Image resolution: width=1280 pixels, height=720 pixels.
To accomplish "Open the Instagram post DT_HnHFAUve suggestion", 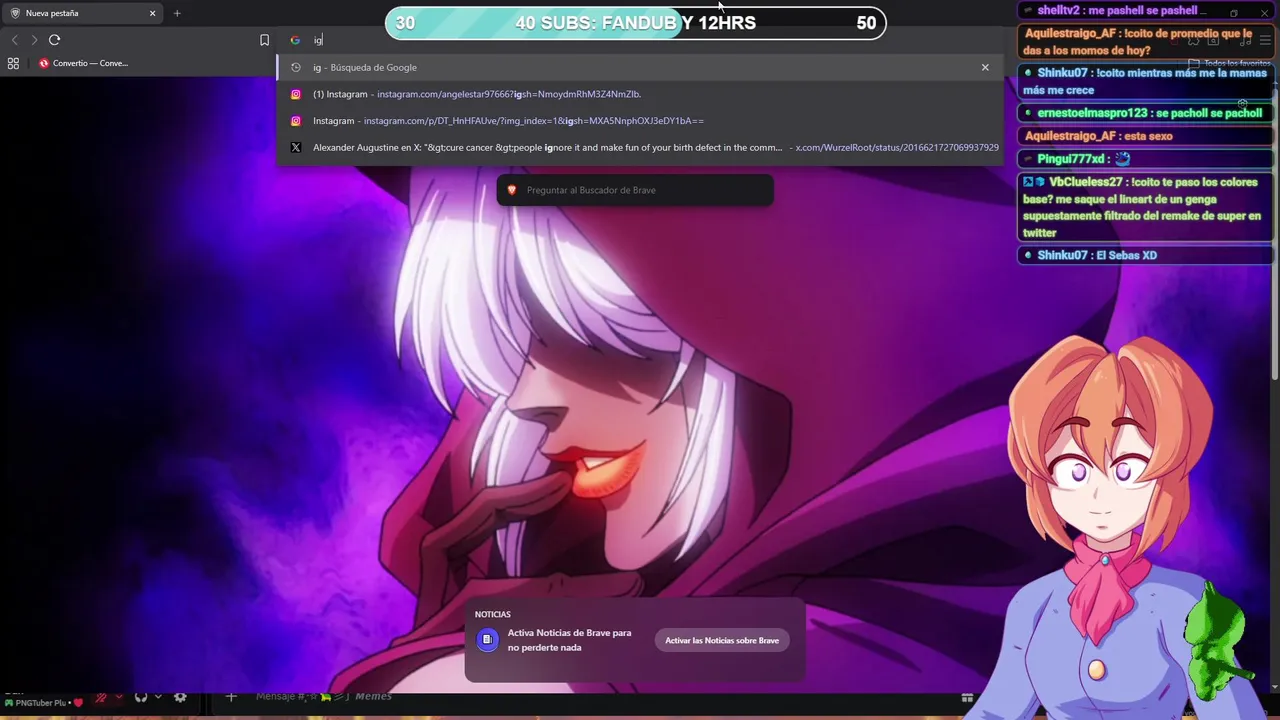I will point(640,121).
